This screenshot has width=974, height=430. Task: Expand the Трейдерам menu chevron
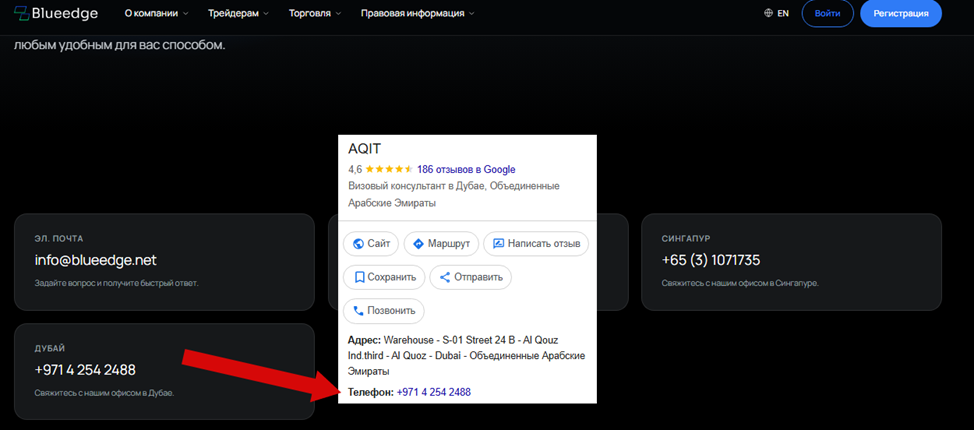tap(266, 14)
